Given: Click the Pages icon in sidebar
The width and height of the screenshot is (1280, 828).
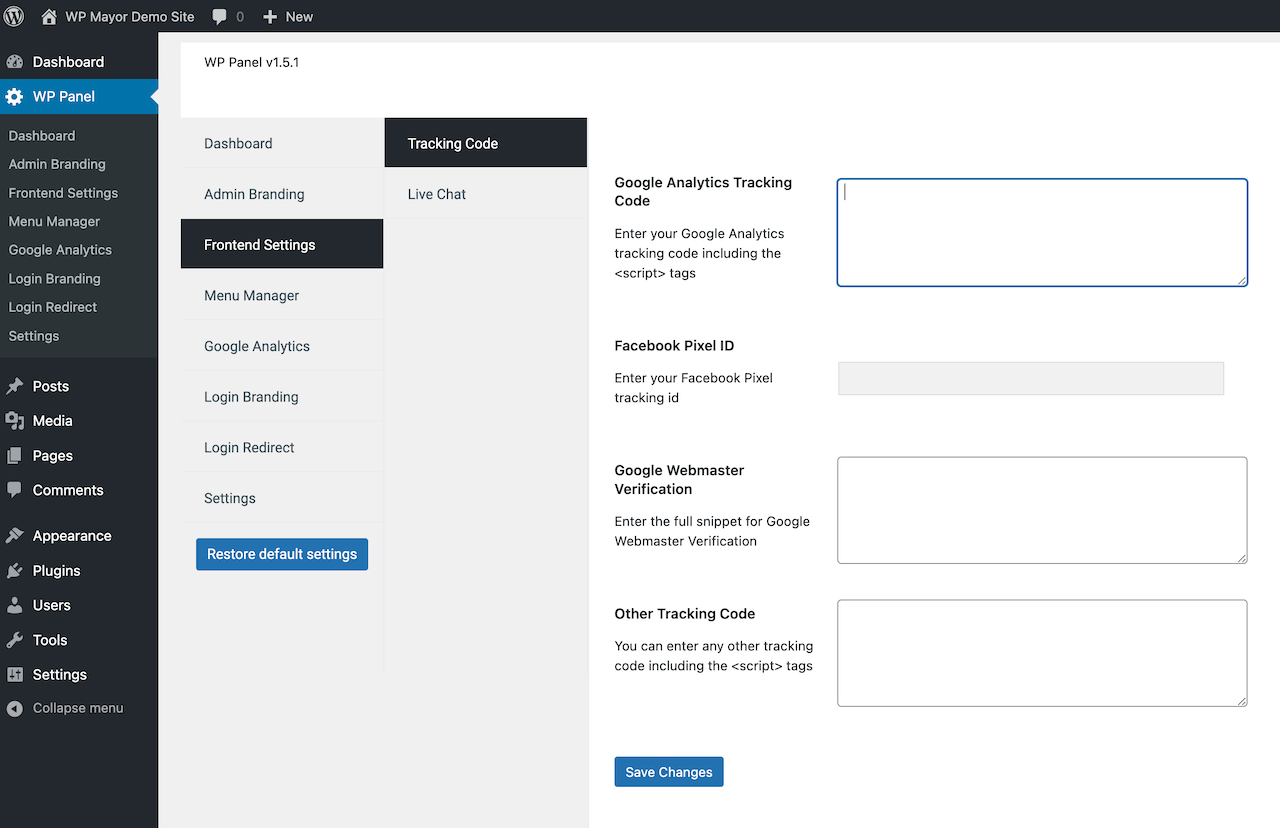Looking at the screenshot, I should click(x=14, y=456).
